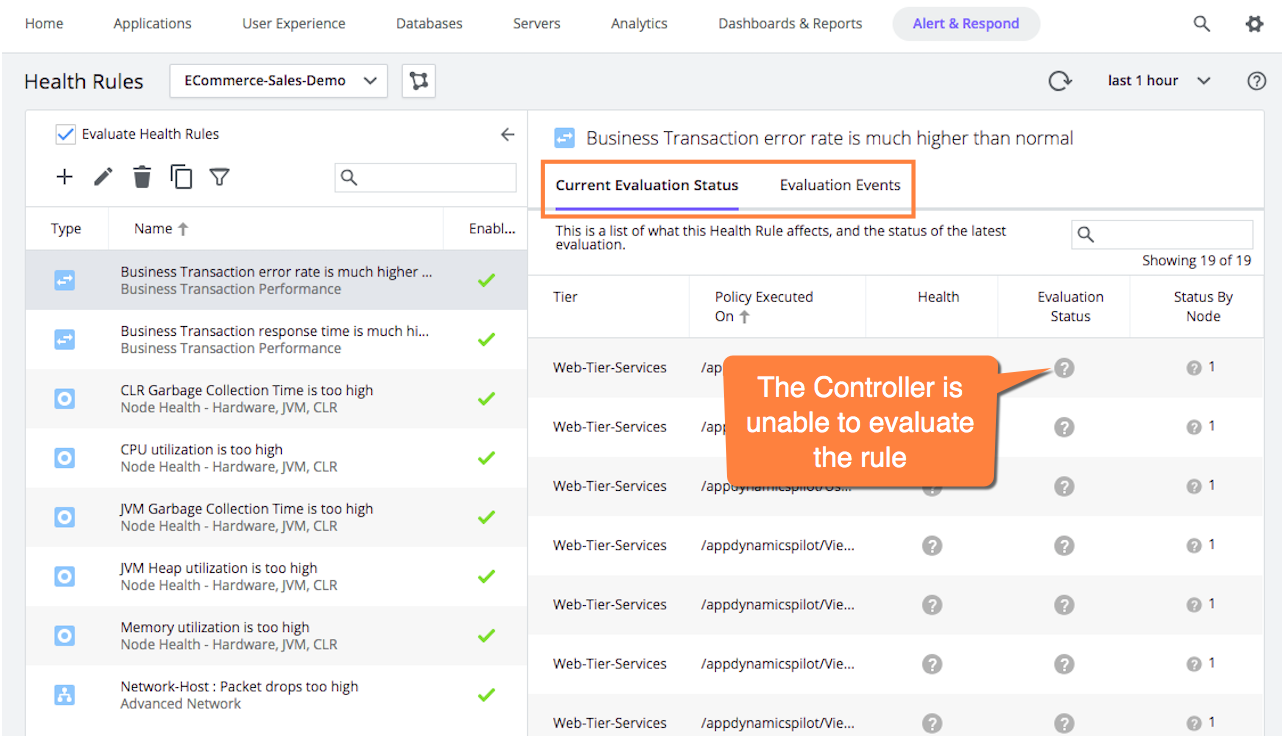Select Business Transaction response time rule
1282x737 pixels.
[x=276, y=339]
